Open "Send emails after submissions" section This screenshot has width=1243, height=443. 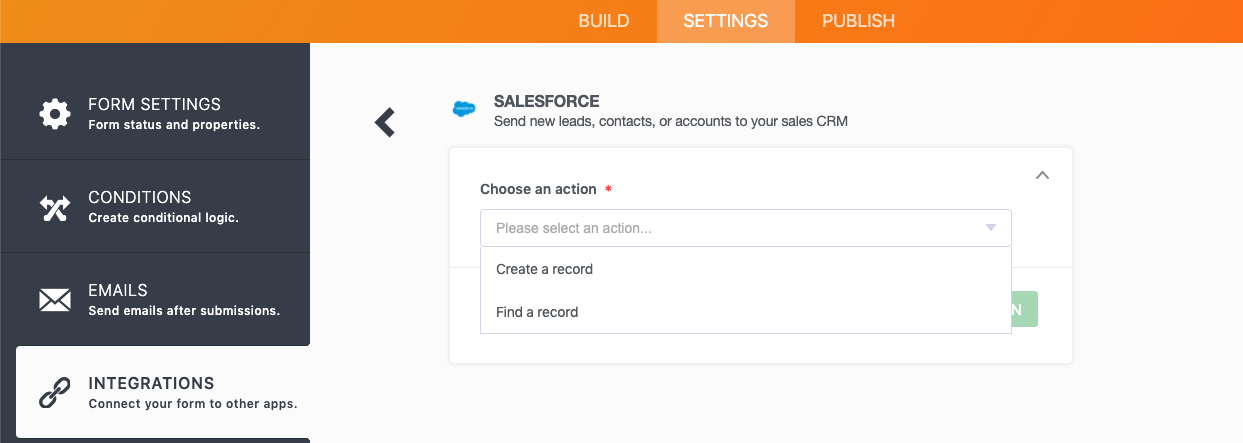pos(184,310)
